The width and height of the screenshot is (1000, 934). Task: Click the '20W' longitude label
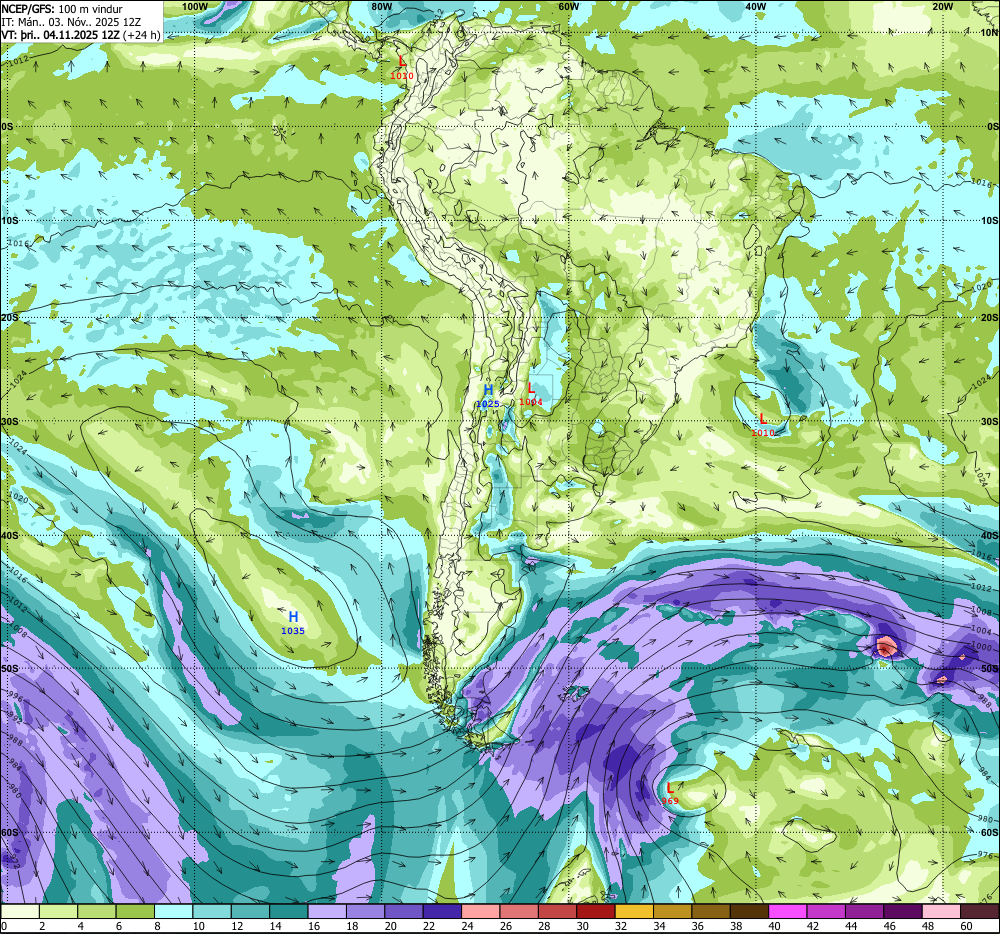click(943, 6)
